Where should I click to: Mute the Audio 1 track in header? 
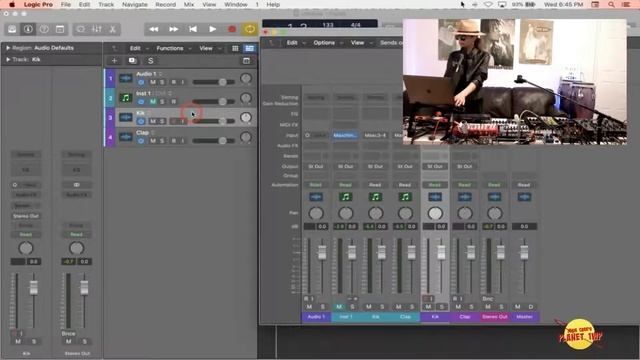click(153, 82)
